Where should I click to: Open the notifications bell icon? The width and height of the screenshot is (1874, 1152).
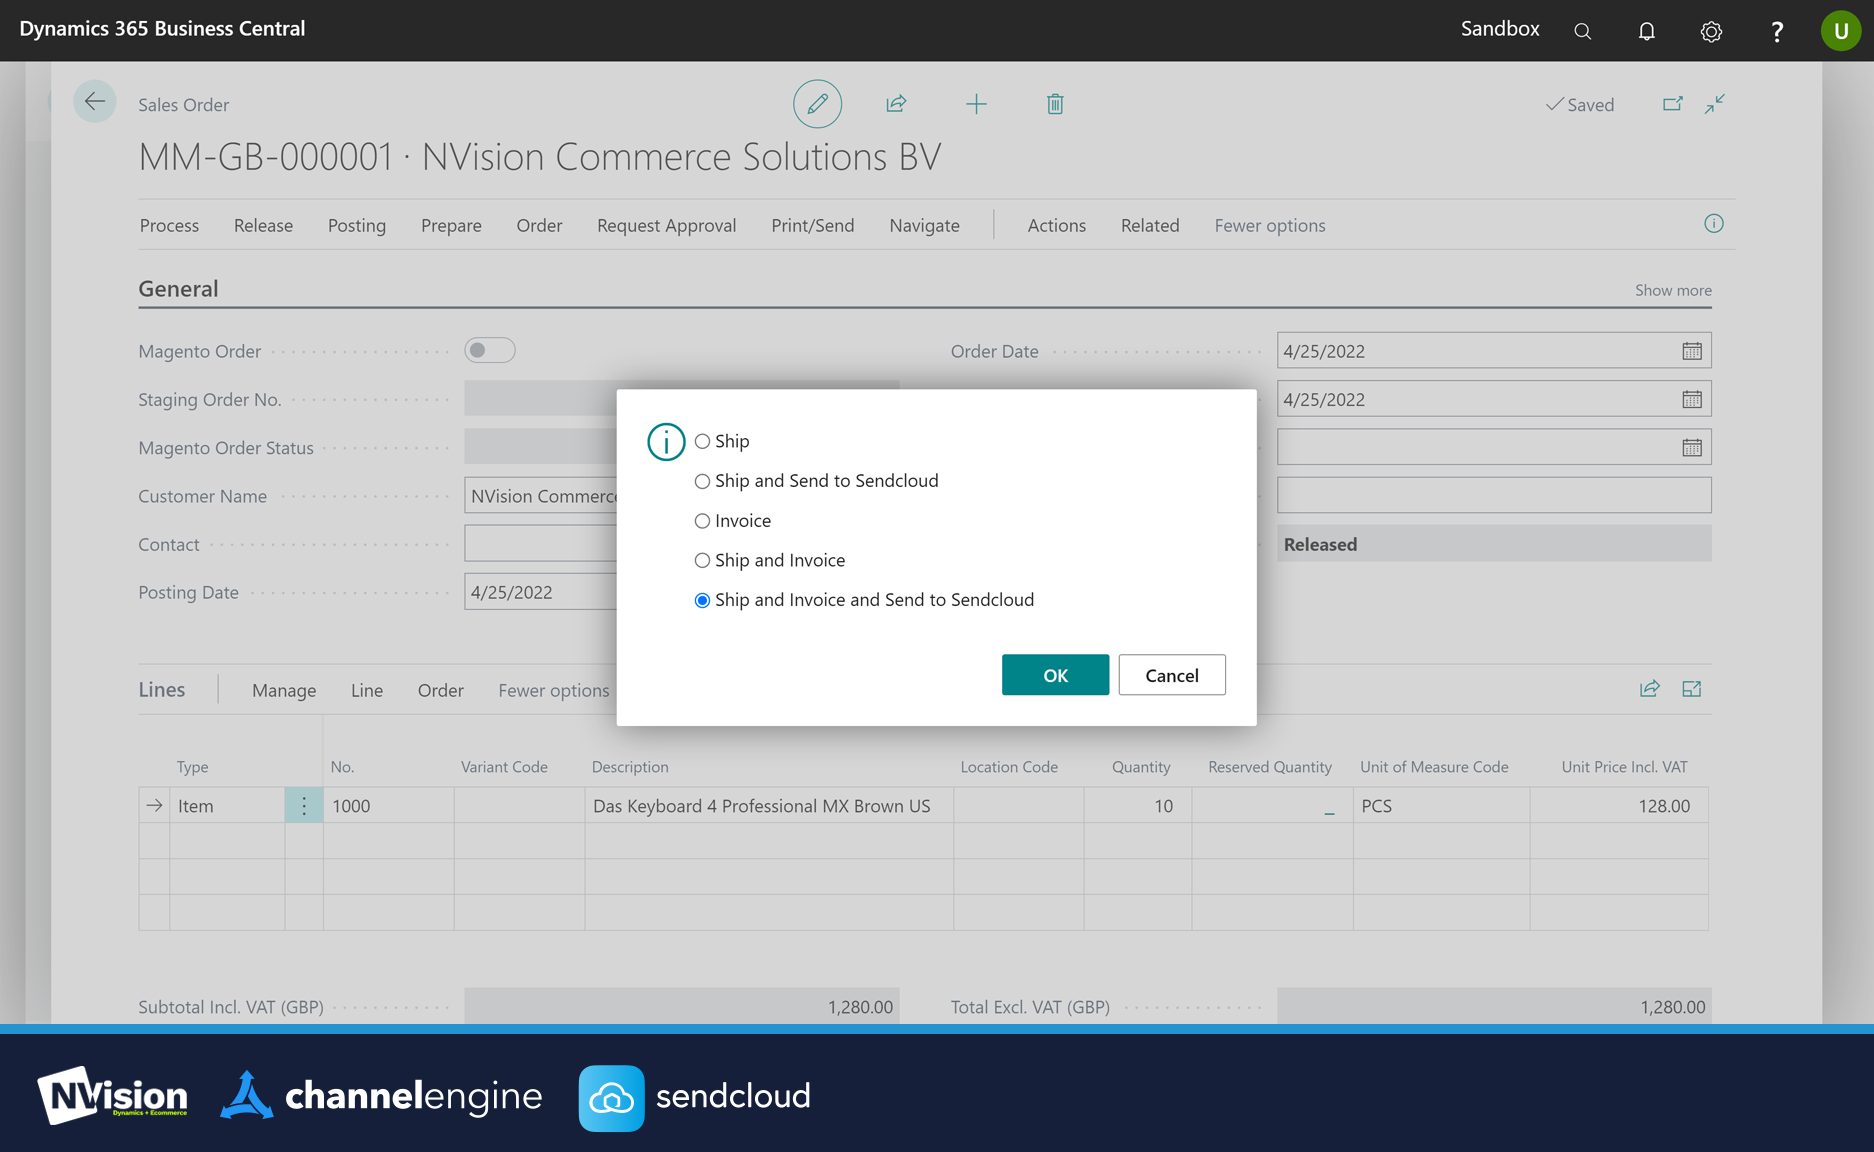click(x=1646, y=31)
